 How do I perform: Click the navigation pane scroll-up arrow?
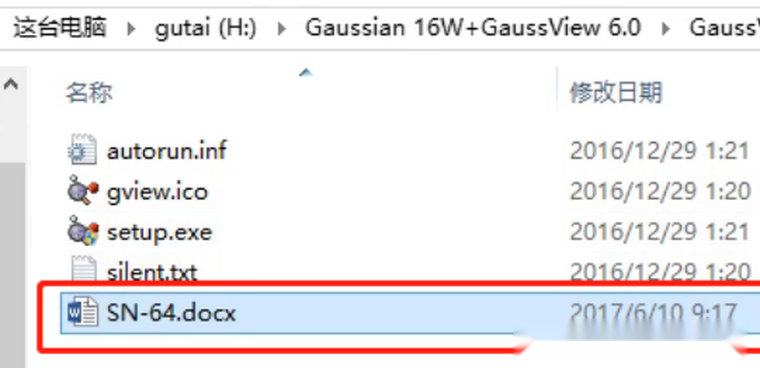pyautogui.click(x=11, y=85)
